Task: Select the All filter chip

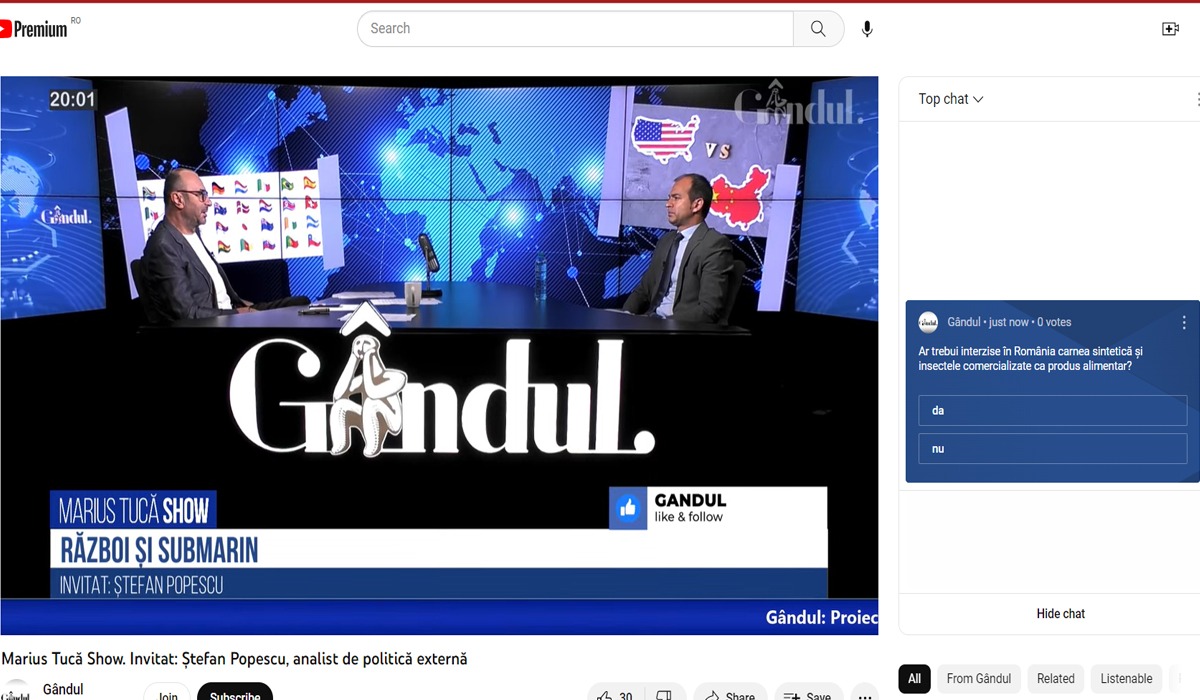Action: click(914, 678)
